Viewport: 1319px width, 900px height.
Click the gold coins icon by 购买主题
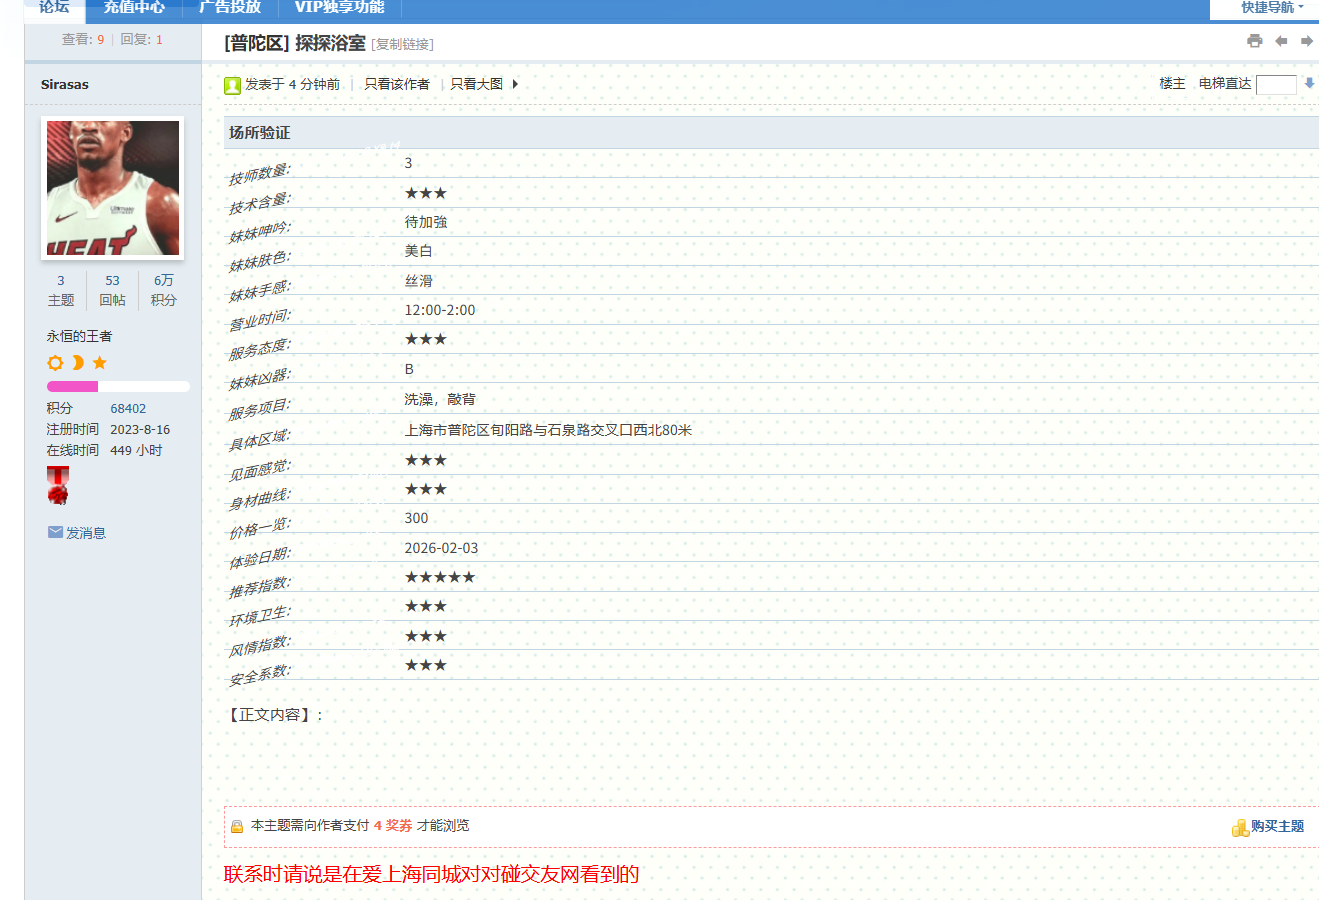click(x=1240, y=827)
